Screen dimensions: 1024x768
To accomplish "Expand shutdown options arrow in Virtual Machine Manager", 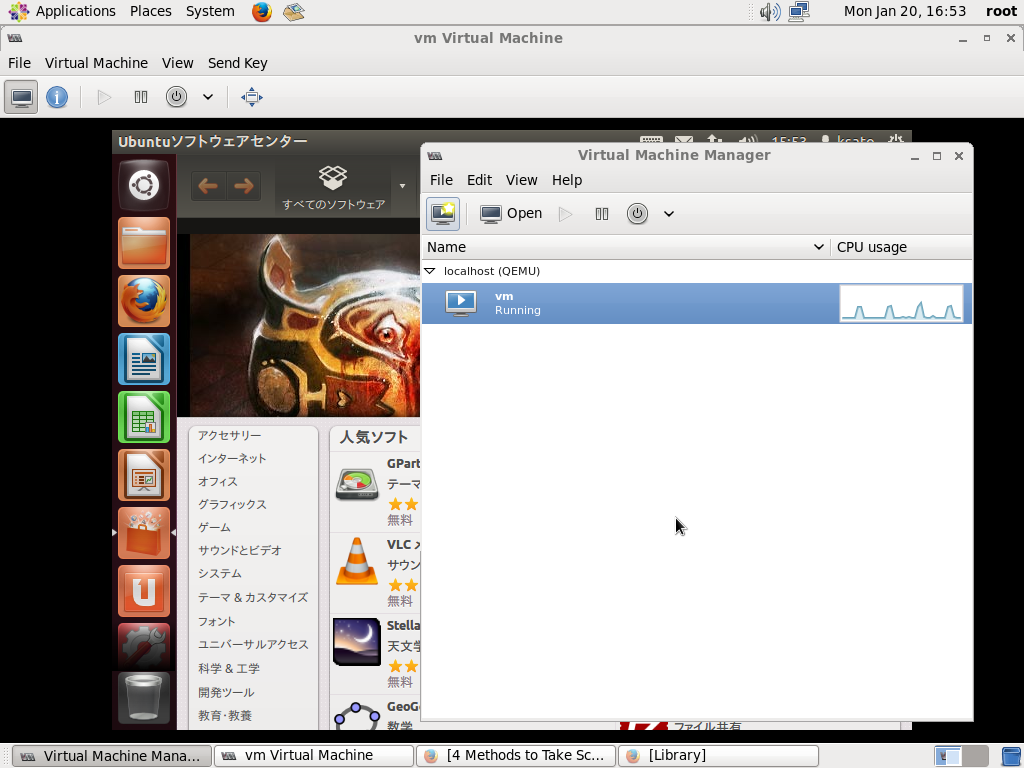I will [669, 214].
